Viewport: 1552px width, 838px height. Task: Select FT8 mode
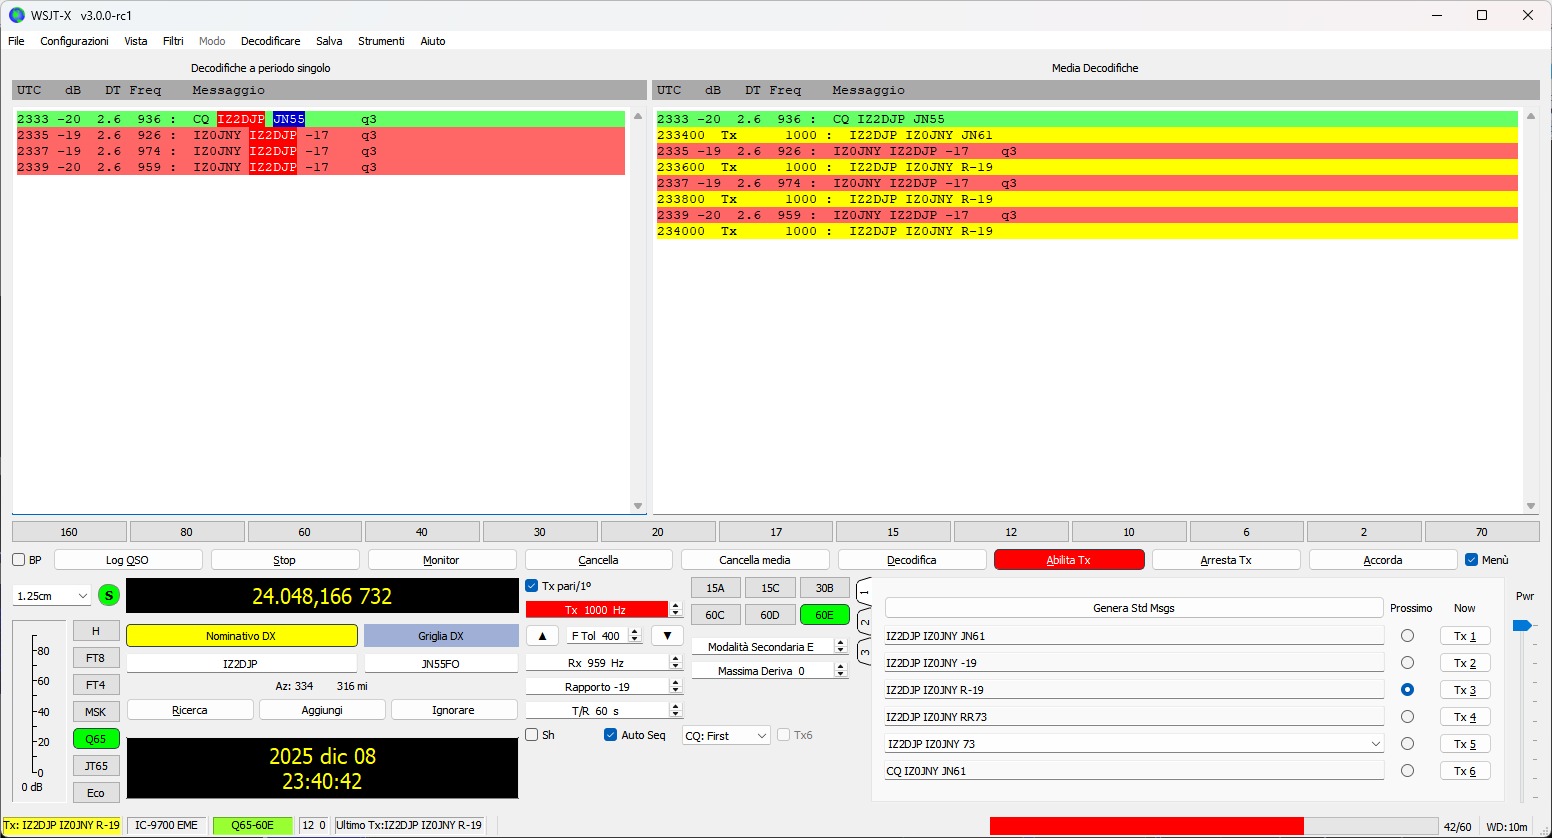tap(95, 657)
